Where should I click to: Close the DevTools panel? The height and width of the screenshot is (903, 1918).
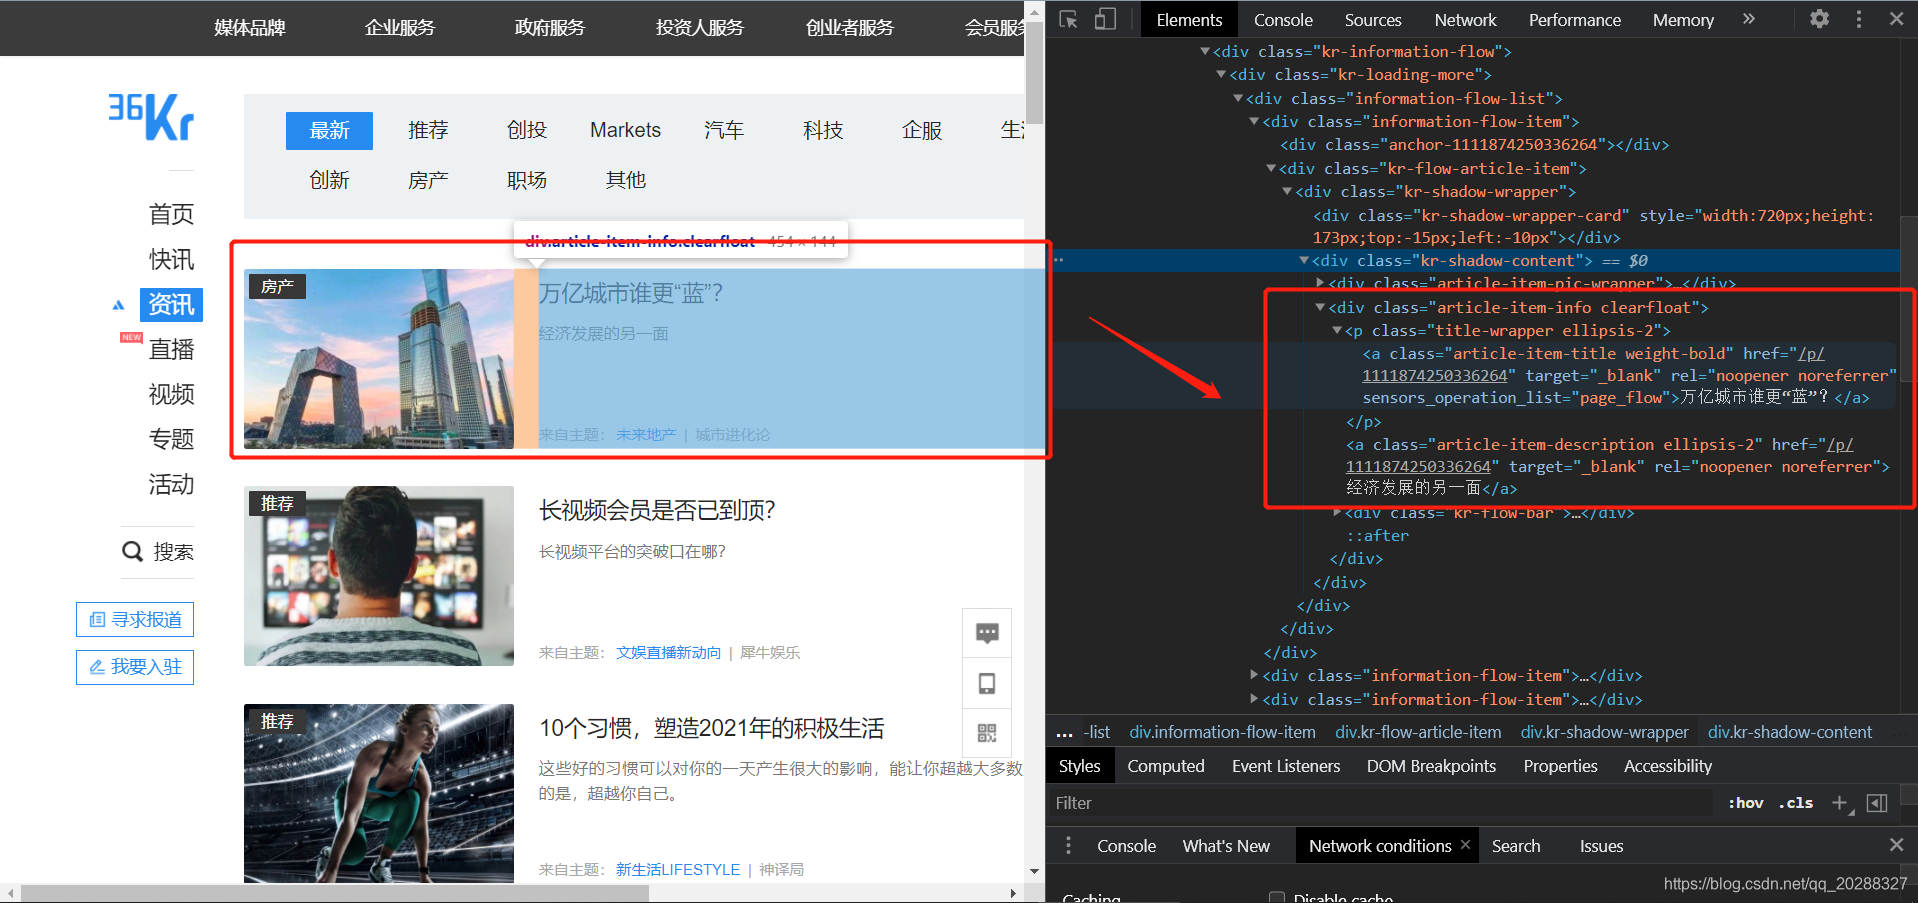pyautogui.click(x=1896, y=19)
